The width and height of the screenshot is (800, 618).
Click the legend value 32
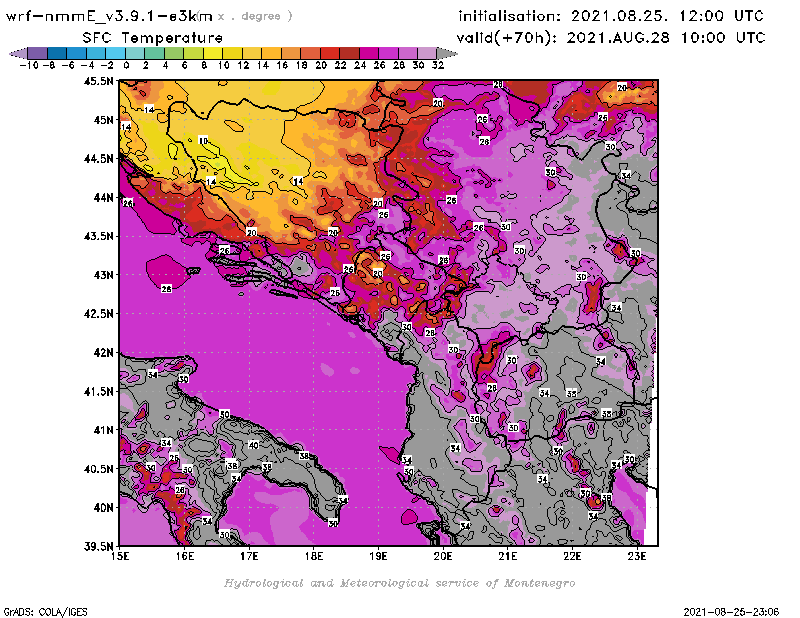438,65
